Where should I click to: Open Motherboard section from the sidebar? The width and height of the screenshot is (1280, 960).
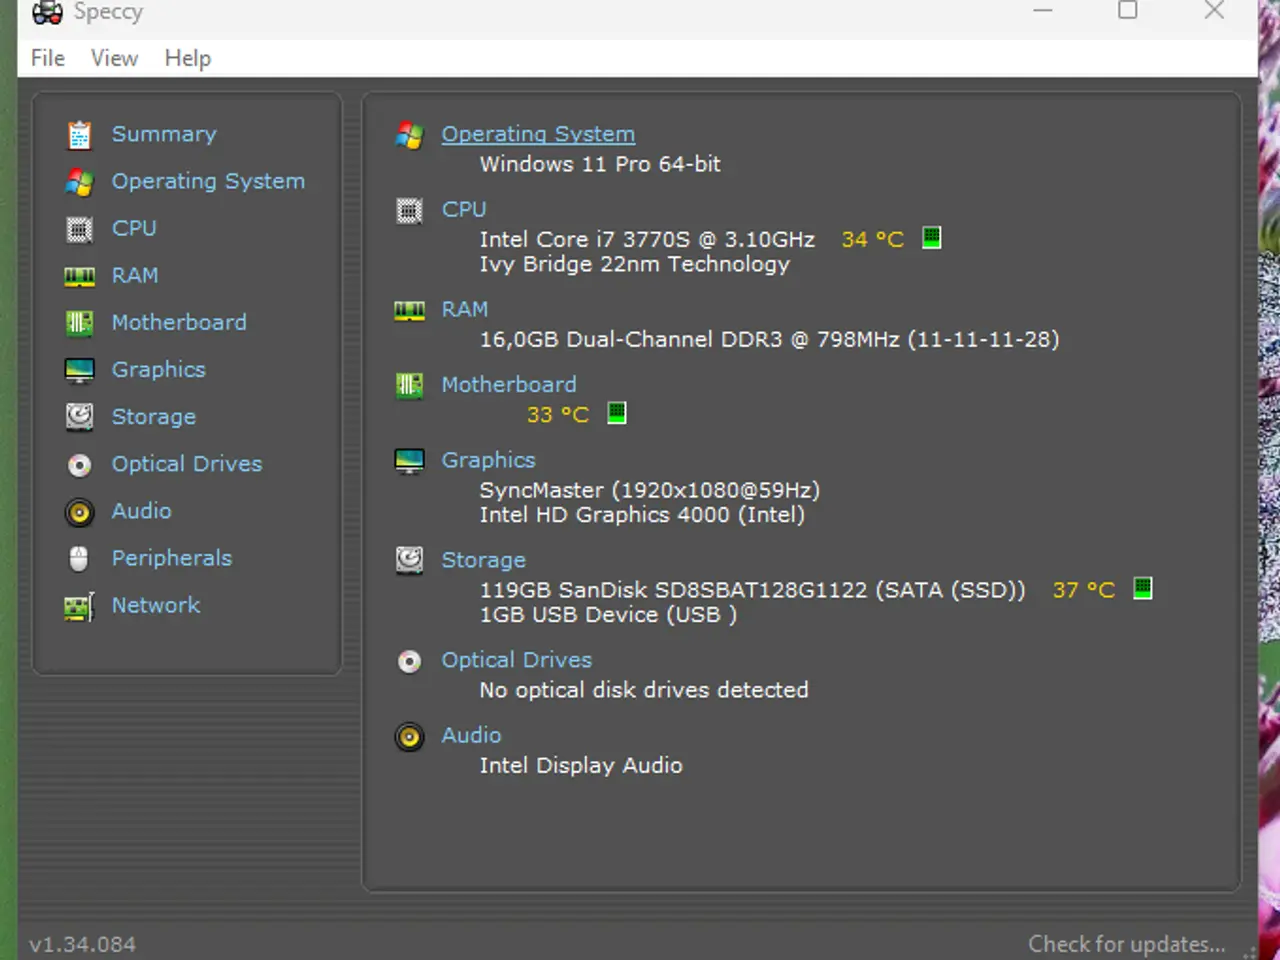pyautogui.click(x=179, y=322)
